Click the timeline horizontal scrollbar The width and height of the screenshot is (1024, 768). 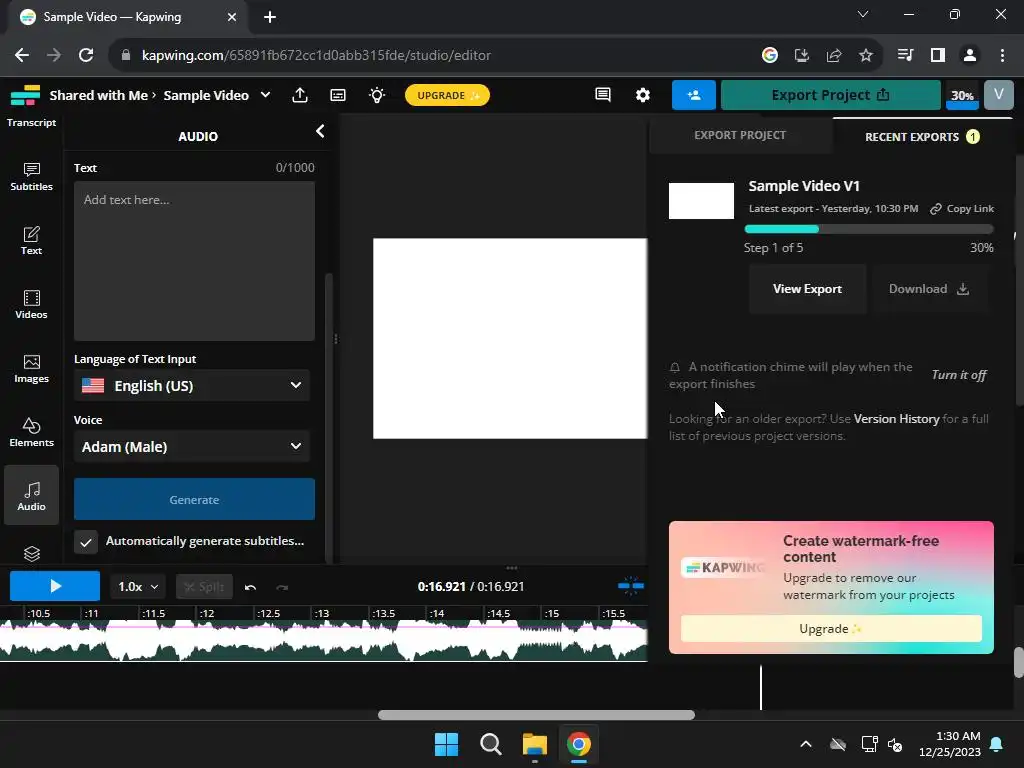coord(536,715)
